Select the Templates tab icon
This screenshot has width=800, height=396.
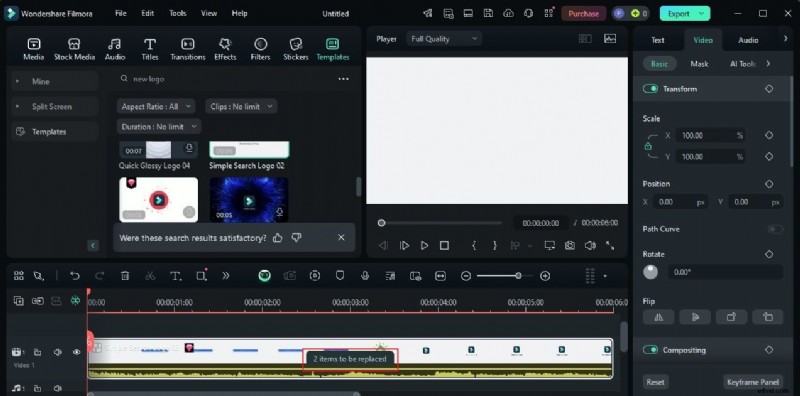point(332,43)
